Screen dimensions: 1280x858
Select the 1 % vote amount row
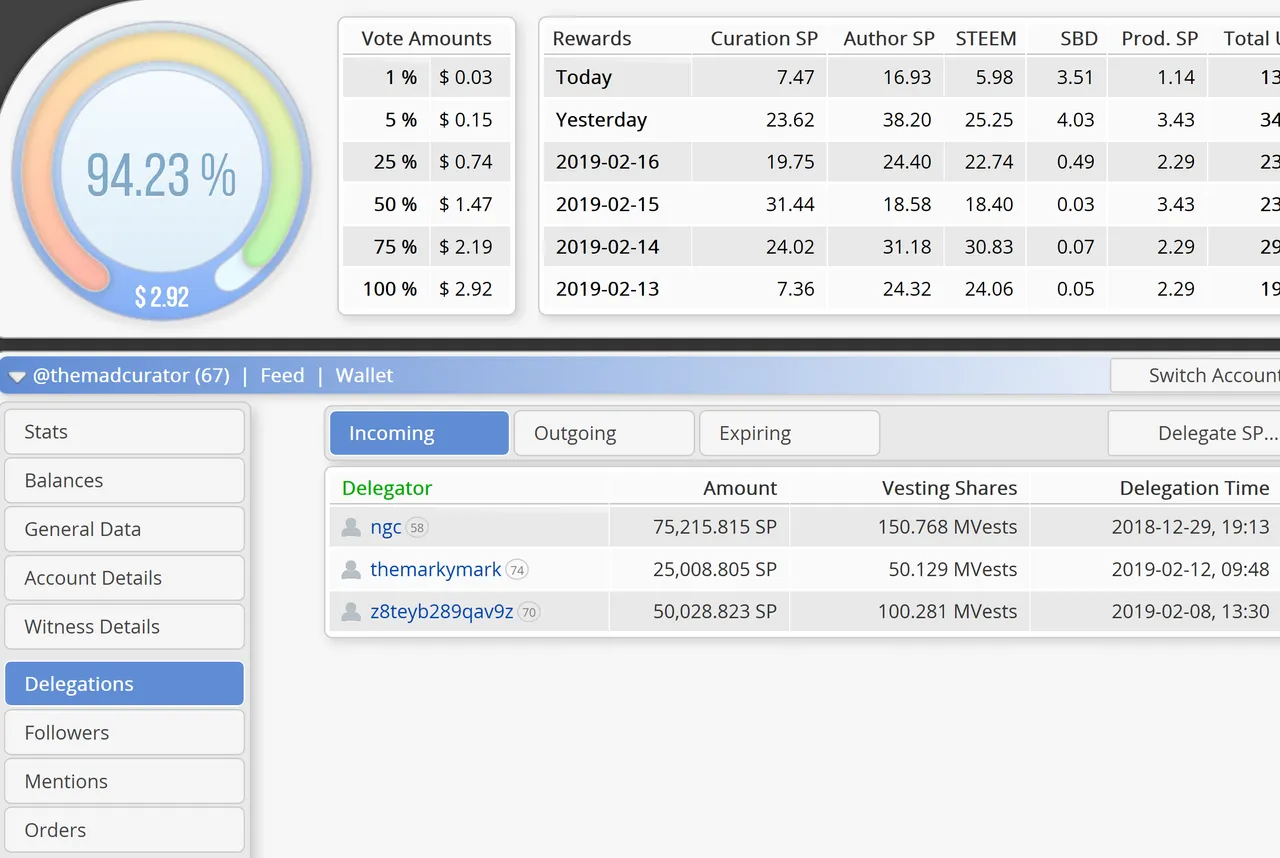point(427,77)
